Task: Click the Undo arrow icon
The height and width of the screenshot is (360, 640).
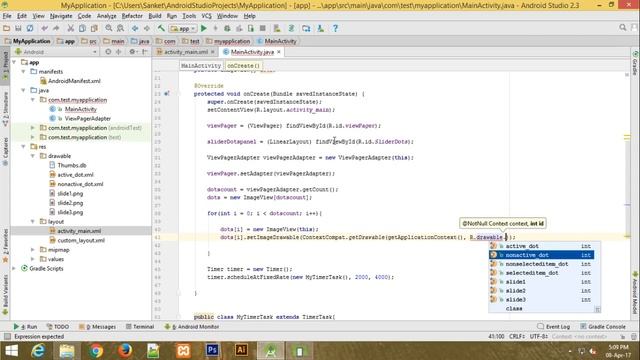Action: (x=44, y=28)
